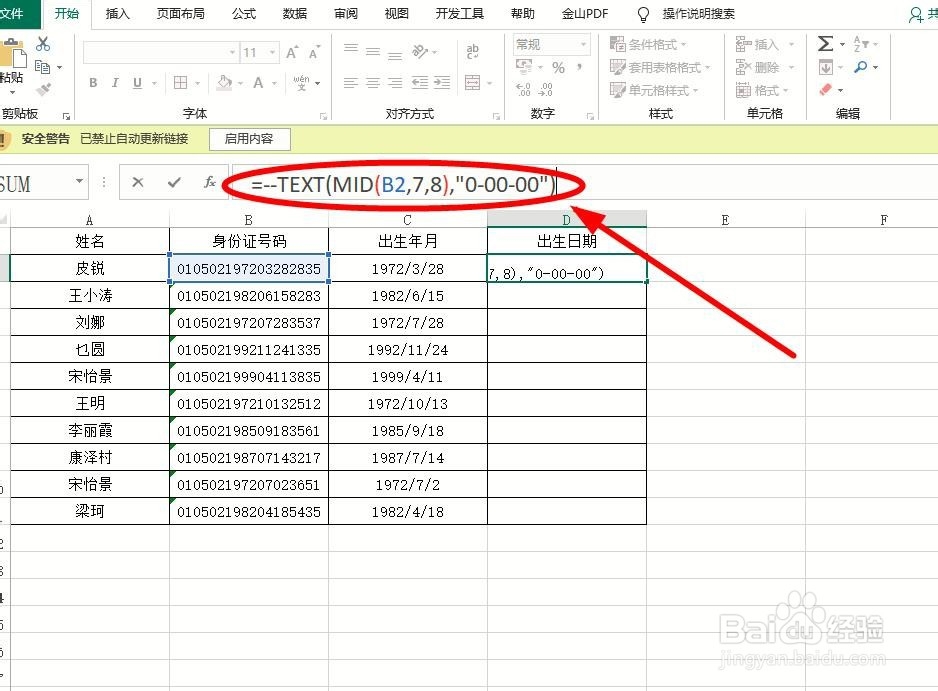Viewport: 938px width, 691px height.
Task: Click the Increase Decimal icon
Action: (523, 90)
